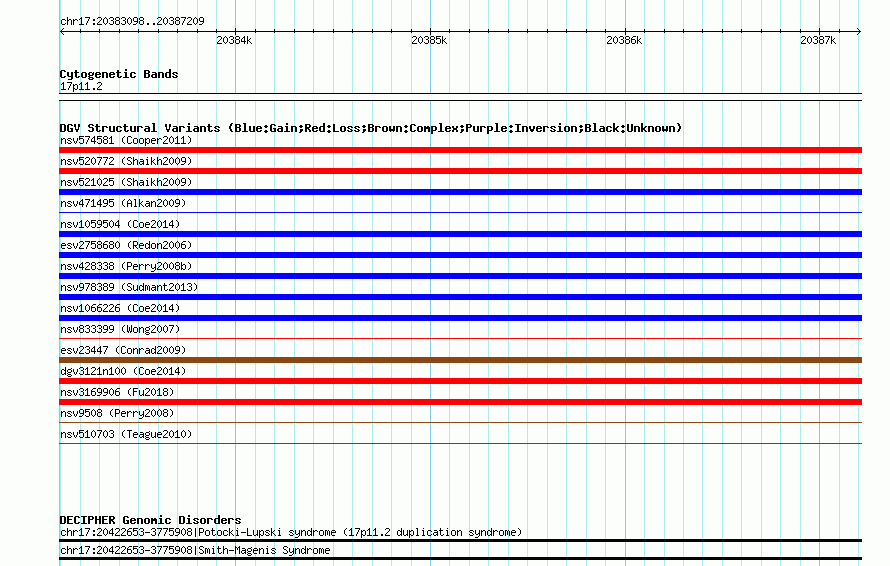The image size is (890, 566).
Task: Click the red bar under dgv3121n100
Action: coord(460,381)
